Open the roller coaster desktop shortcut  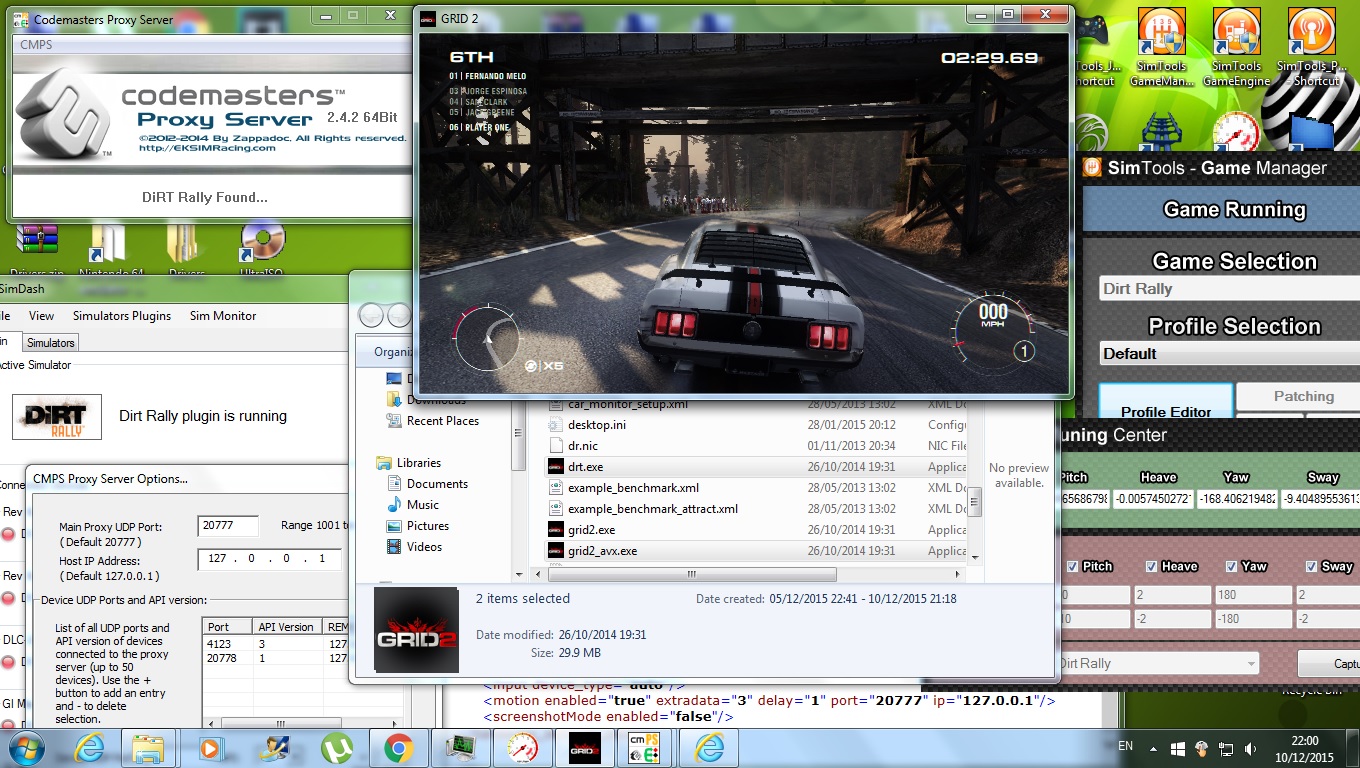pos(1161,130)
